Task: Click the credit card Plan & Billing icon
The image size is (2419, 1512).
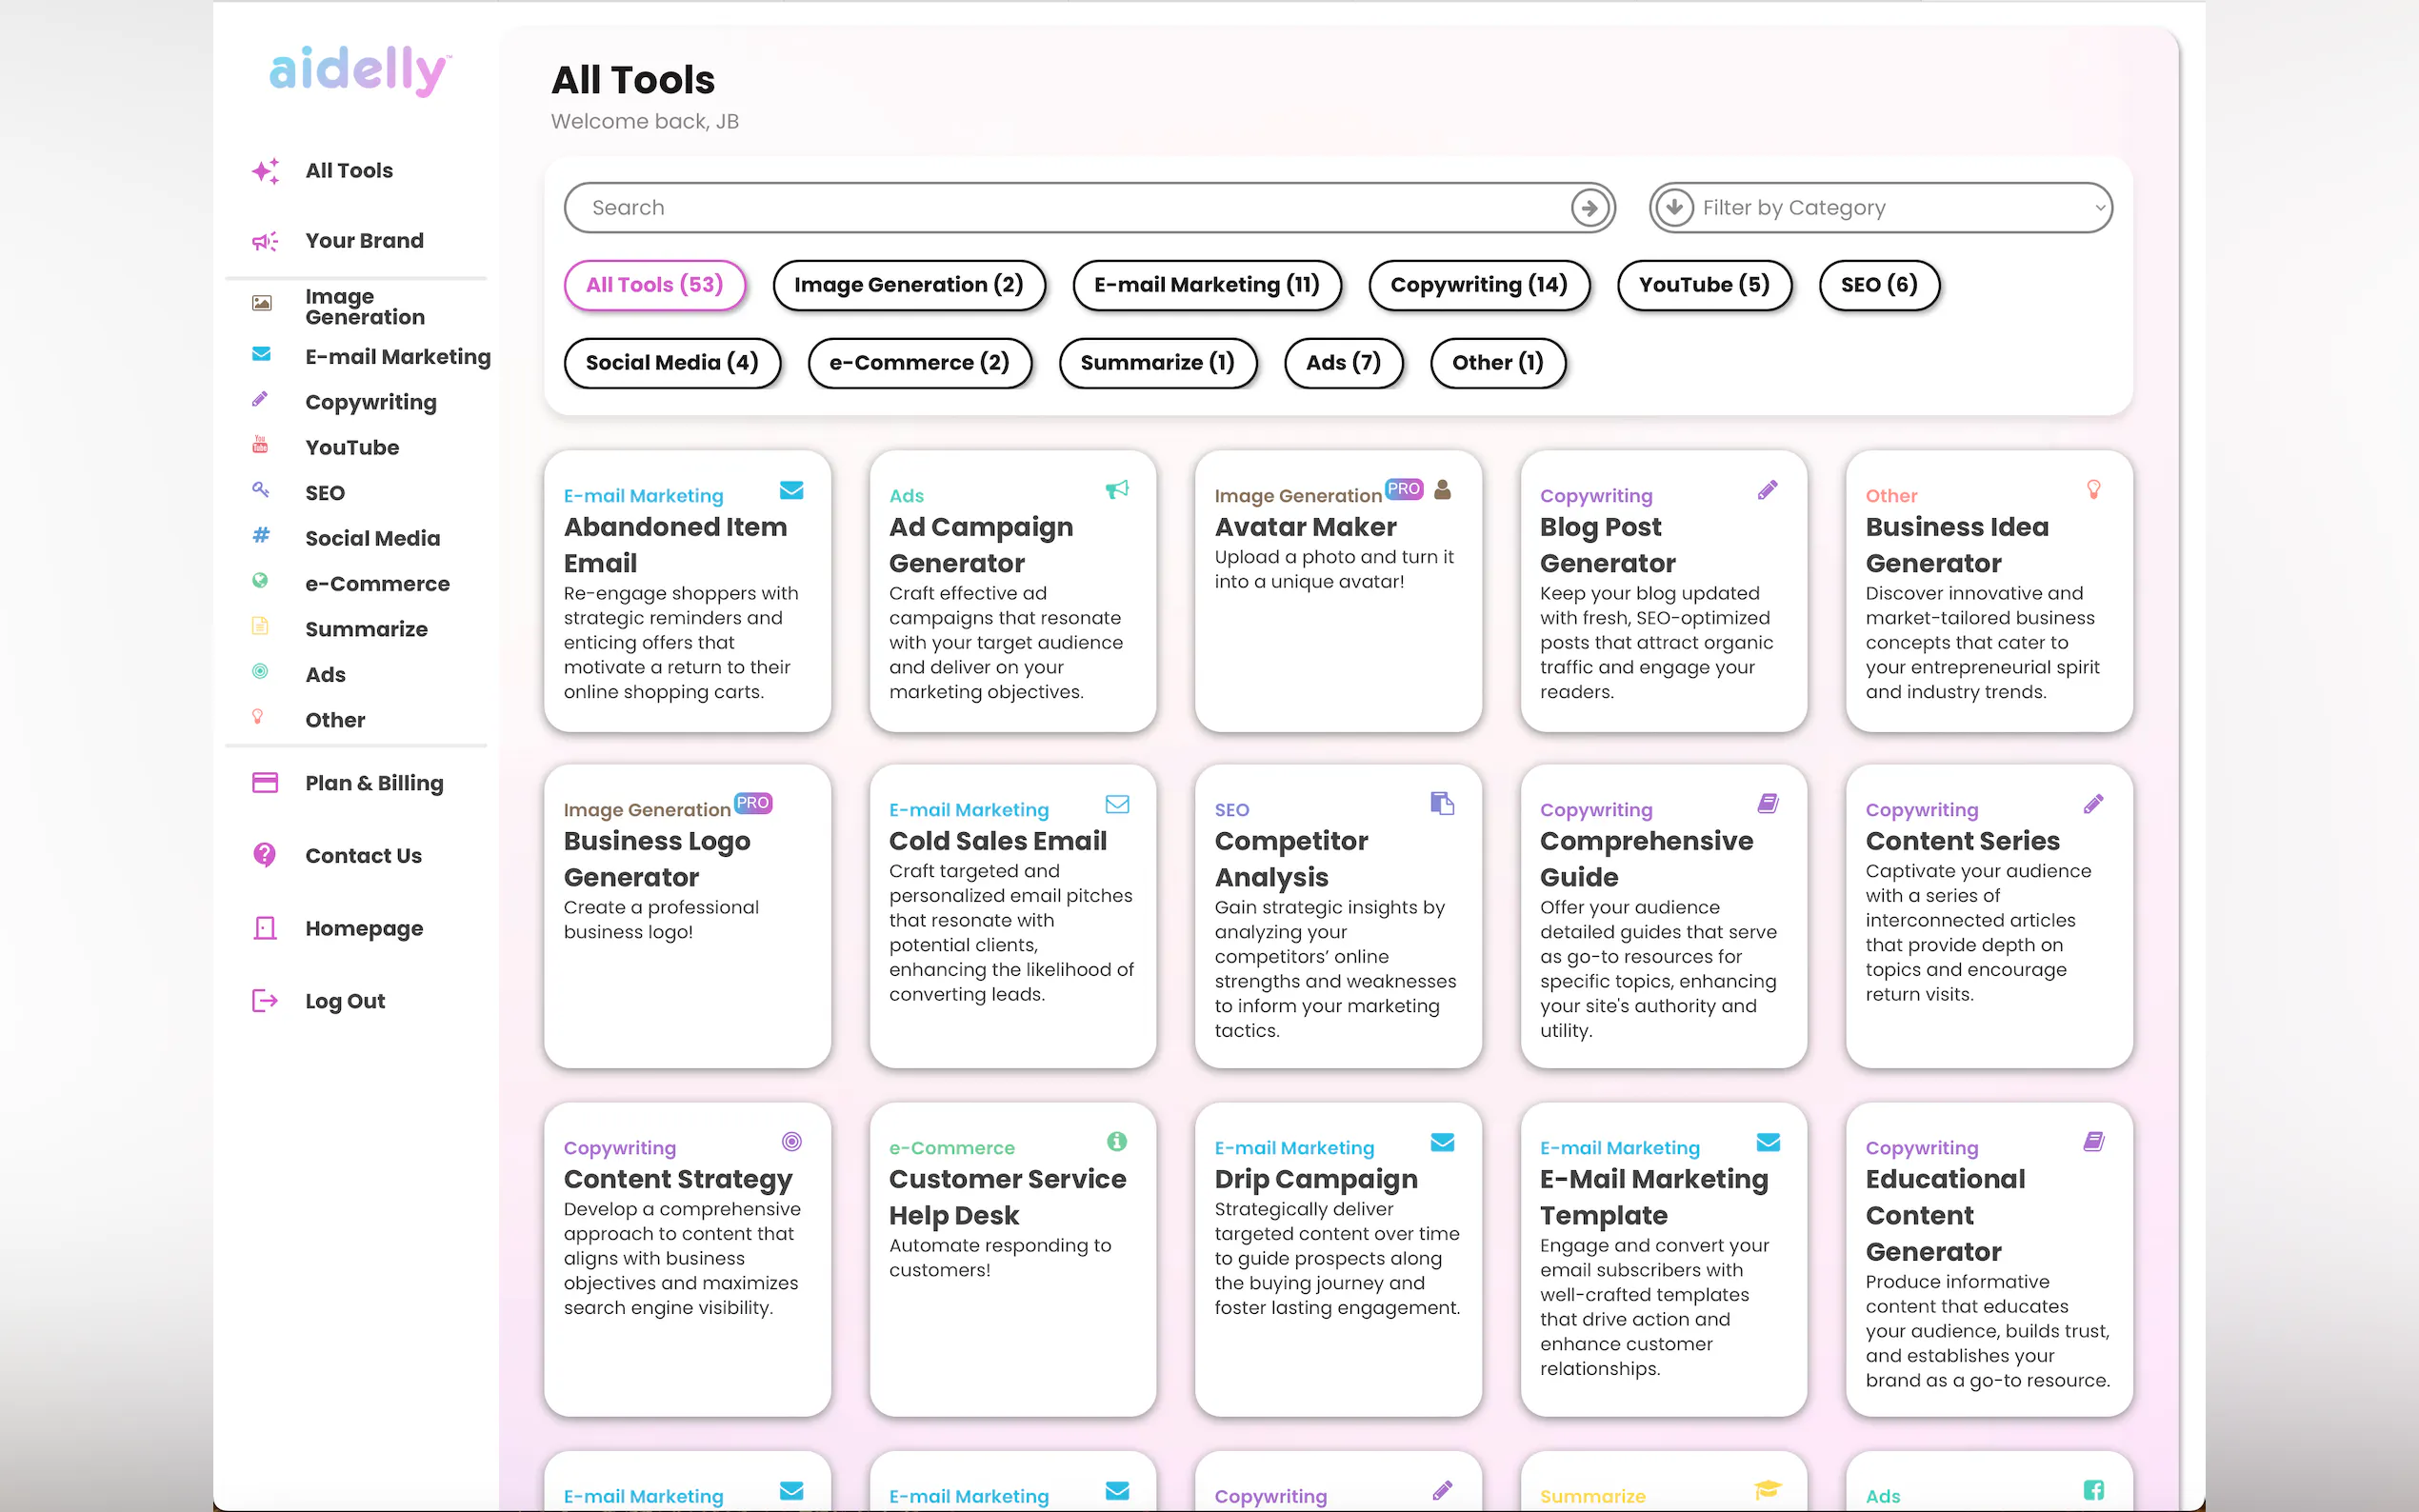Action: pos(265,783)
